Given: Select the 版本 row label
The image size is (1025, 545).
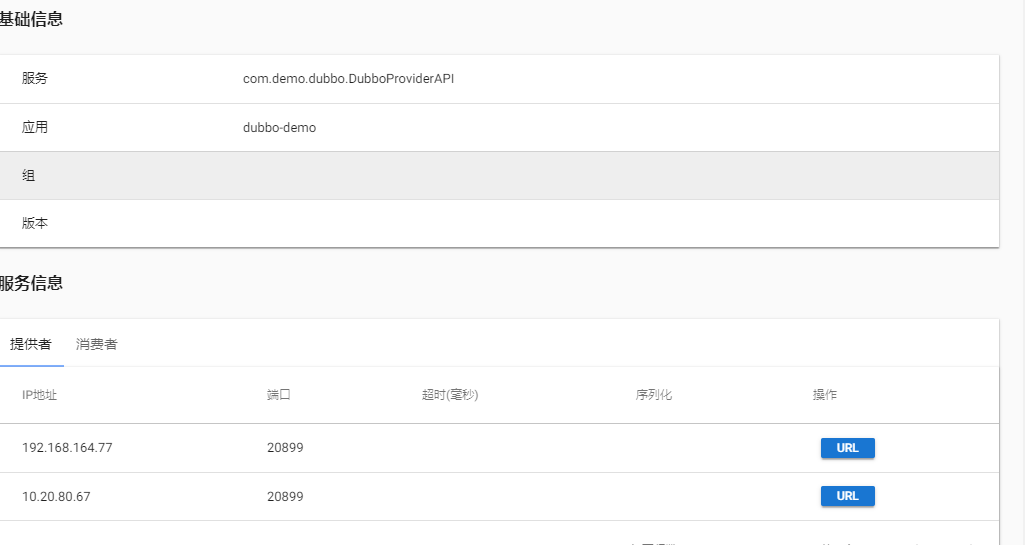Looking at the screenshot, I should [x=35, y=223].
